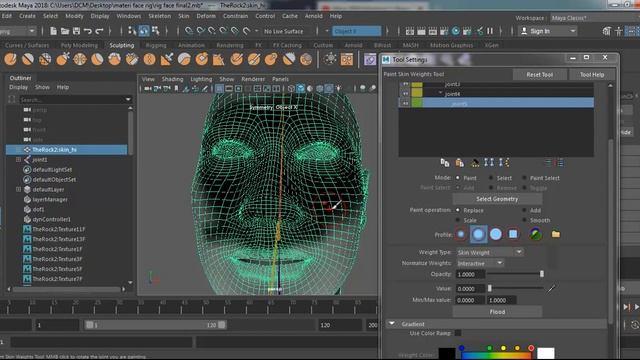Image resolution: width=640 pixels, height=360 pixels.
Task: Expand joint1 in the Outliner
Action: (18, 160)
